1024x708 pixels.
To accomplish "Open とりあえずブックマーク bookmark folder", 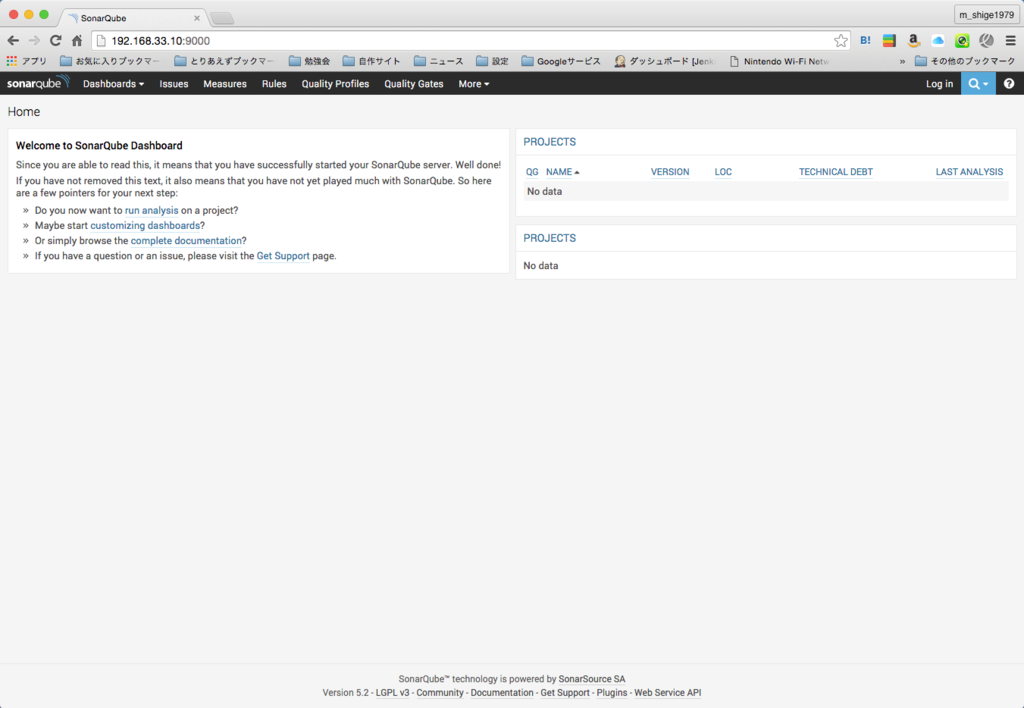I will (x=224, y=61).
